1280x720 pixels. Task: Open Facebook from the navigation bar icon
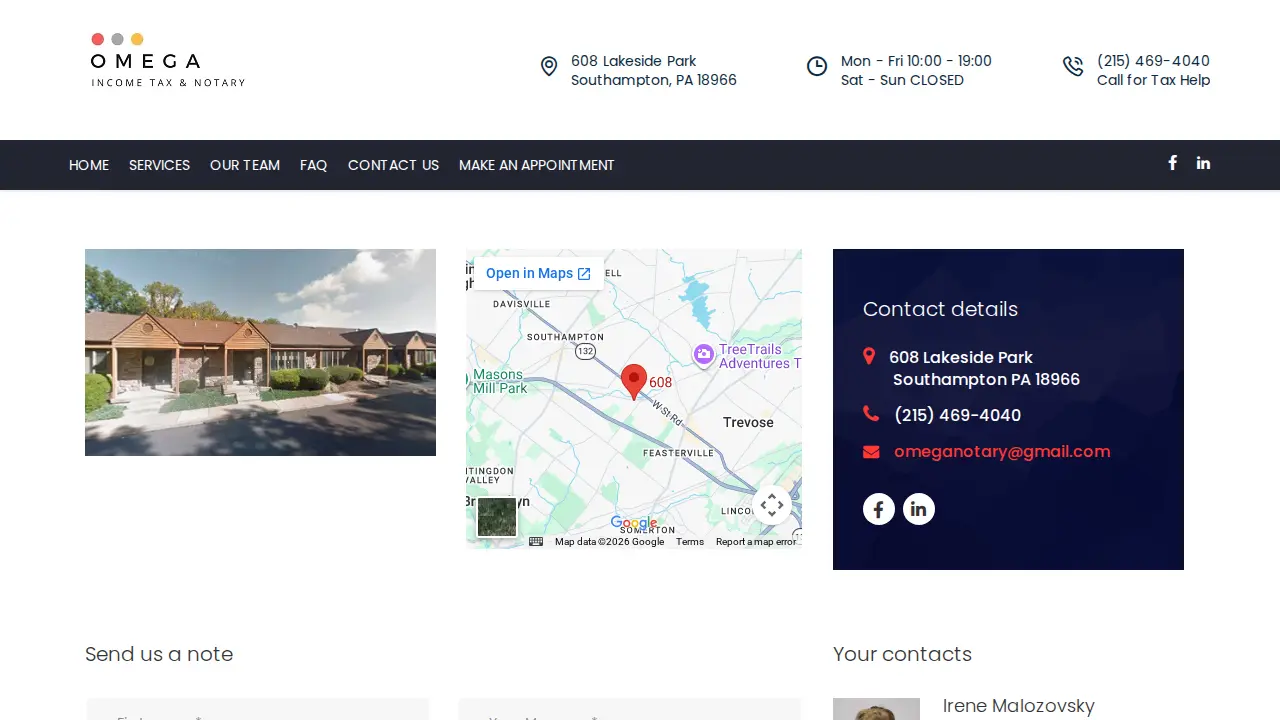pyautogui.click(x=1172, y=163)
